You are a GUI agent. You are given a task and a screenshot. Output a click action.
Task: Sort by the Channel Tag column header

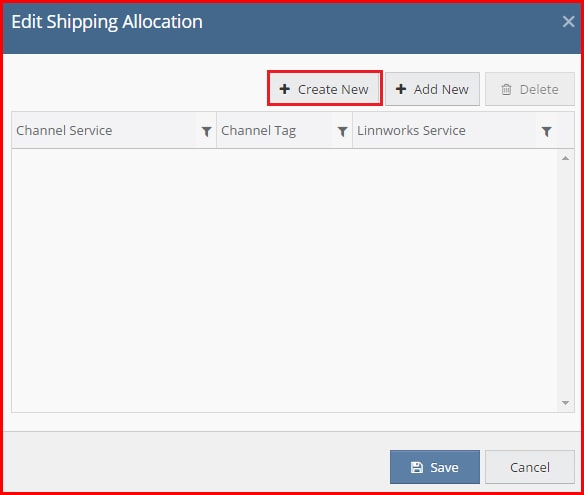(x=258, y=131)
